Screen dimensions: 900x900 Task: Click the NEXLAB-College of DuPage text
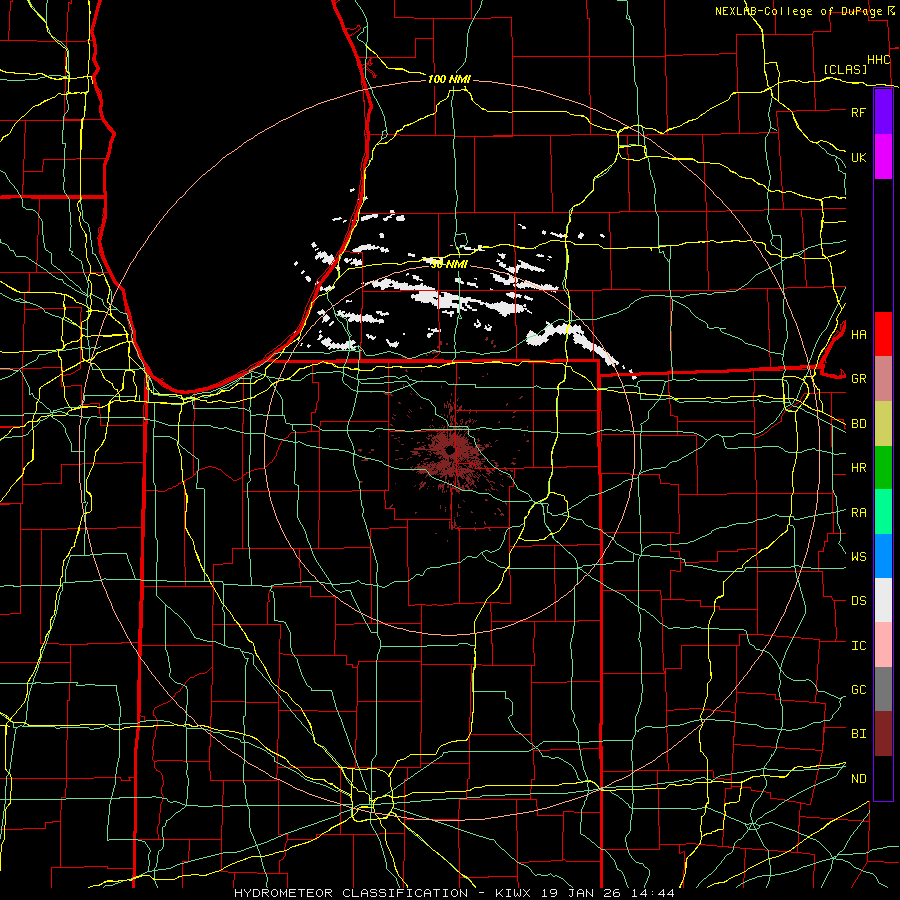pyautogui.click(x=799, y=11)
